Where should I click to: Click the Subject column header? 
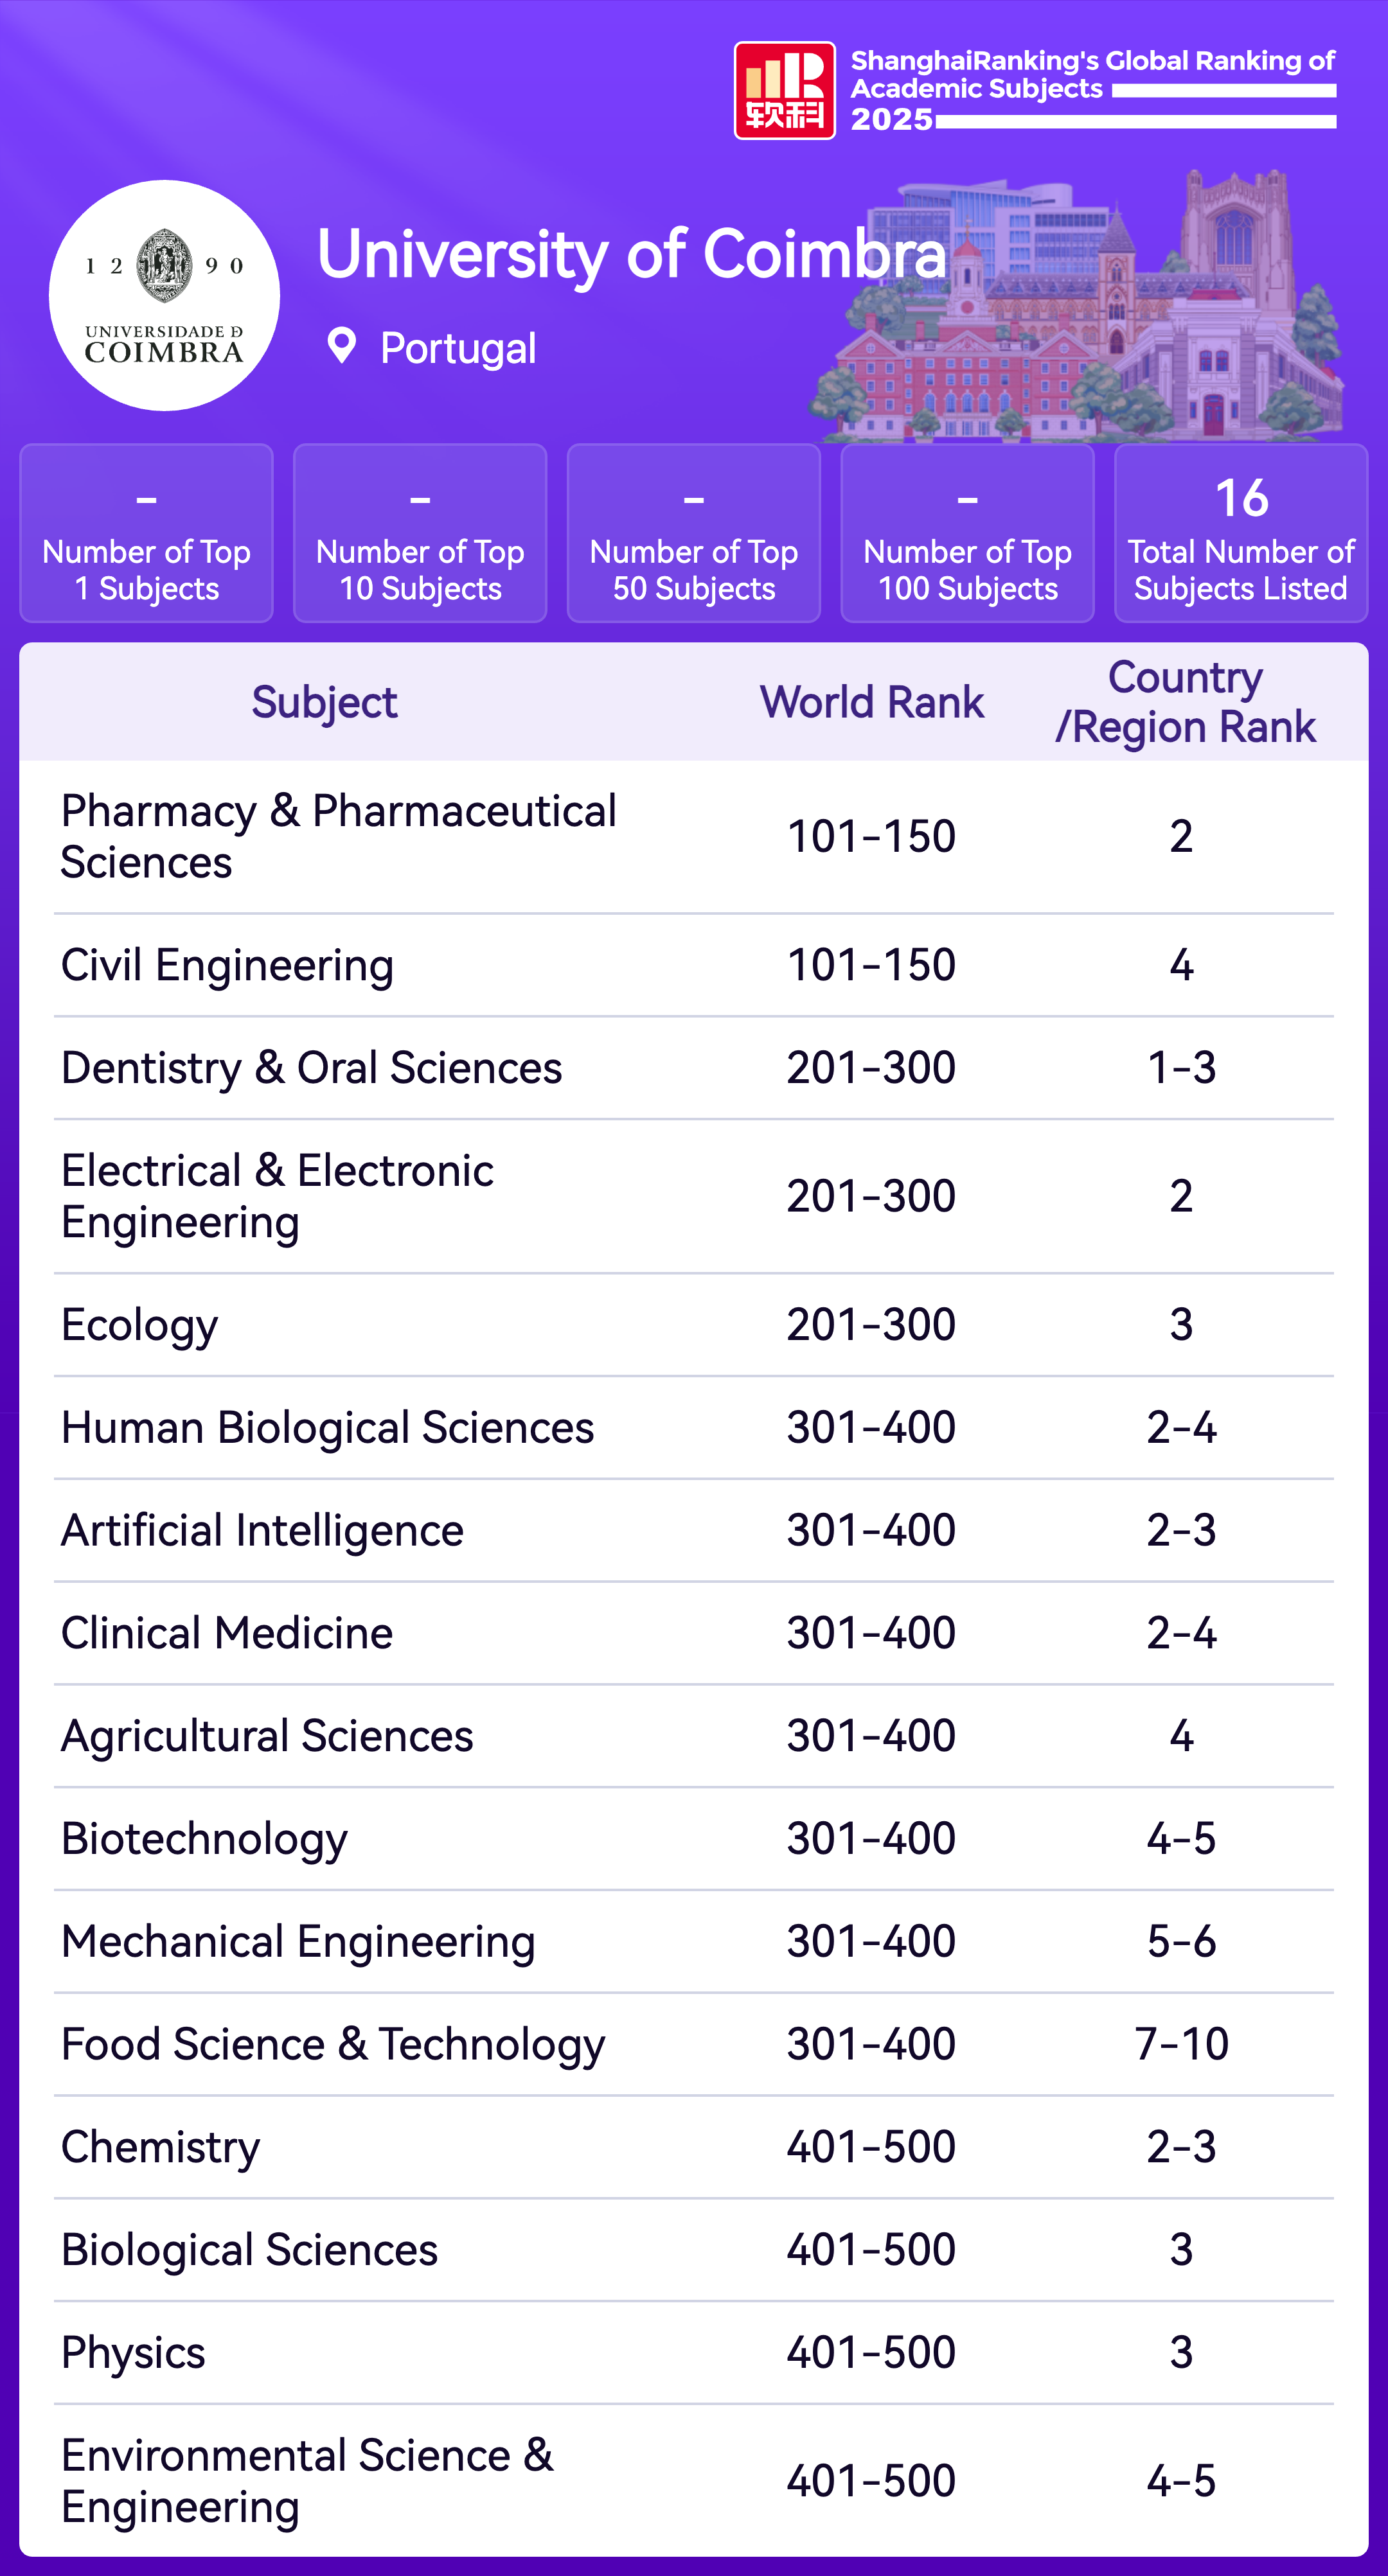coord(324,702)
